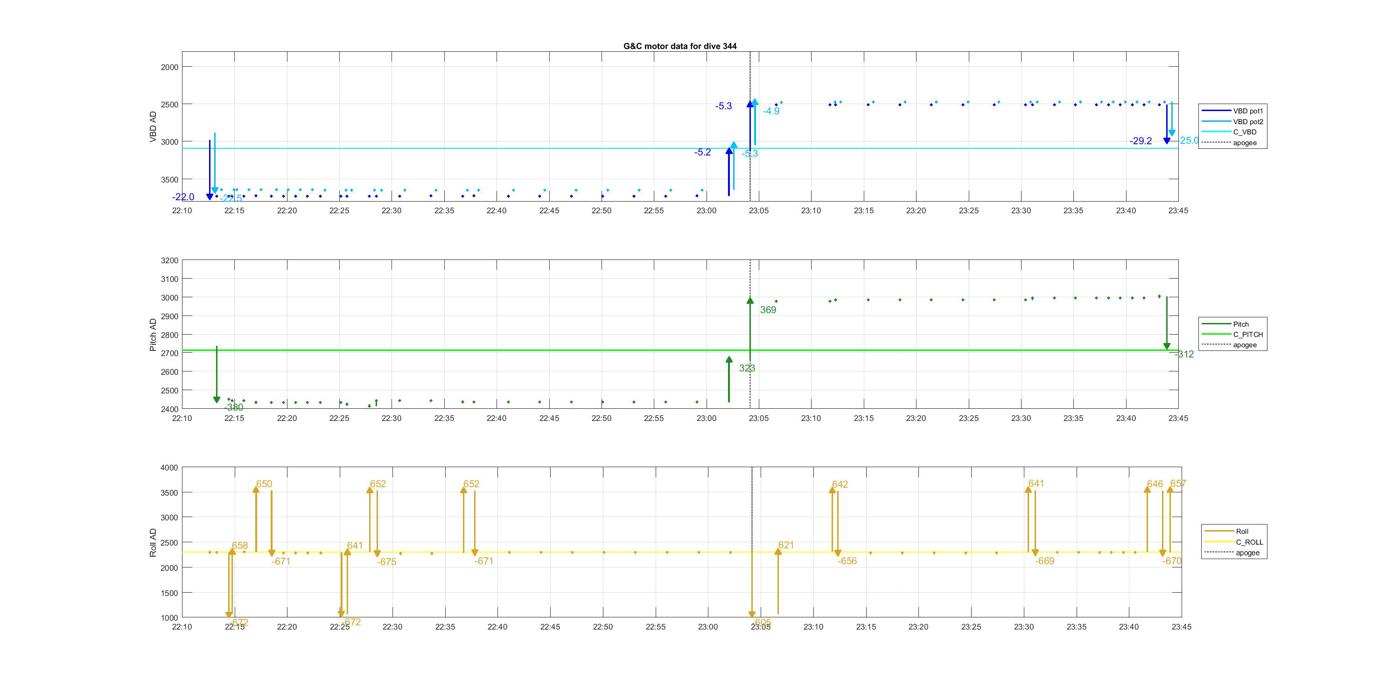Click the '23:45' tick on the Roll x-axis
The width and height of the screenshot is (1400, 693).
click(1181, 627)
